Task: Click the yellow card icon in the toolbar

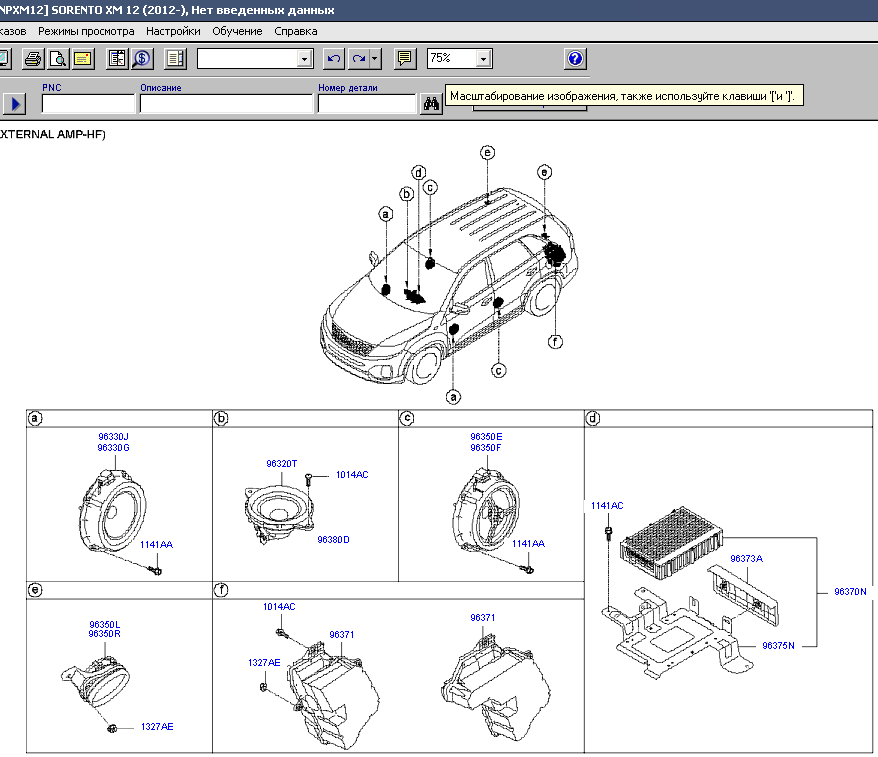Action: (81, 59)
